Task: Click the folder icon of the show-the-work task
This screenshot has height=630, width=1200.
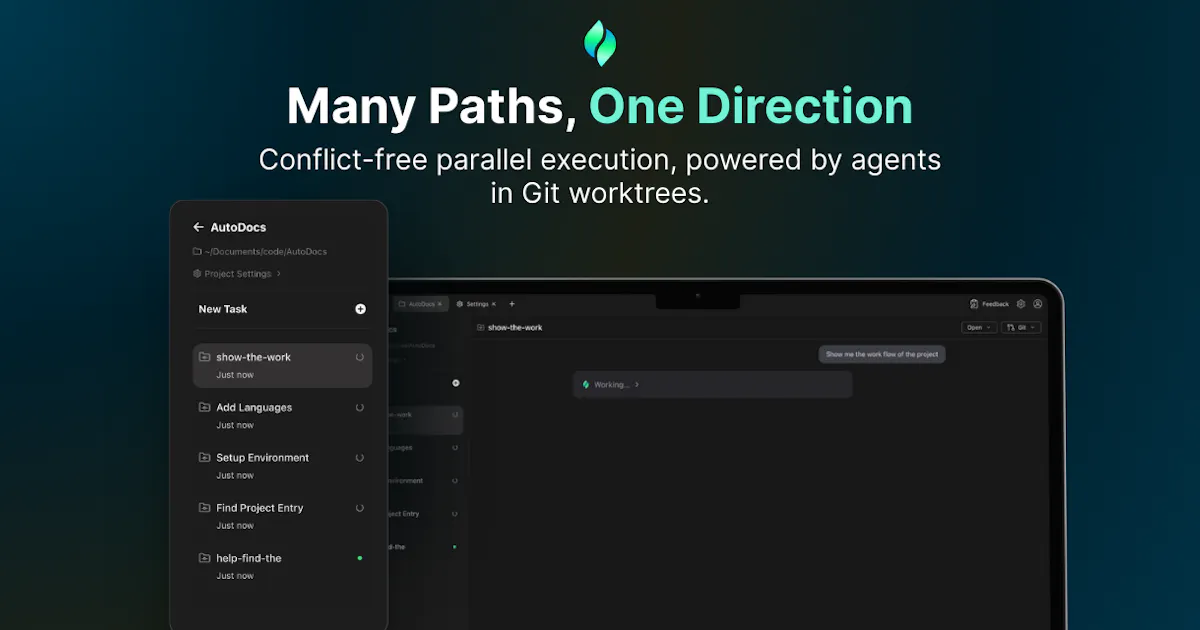Action: [x=204, y=357]
